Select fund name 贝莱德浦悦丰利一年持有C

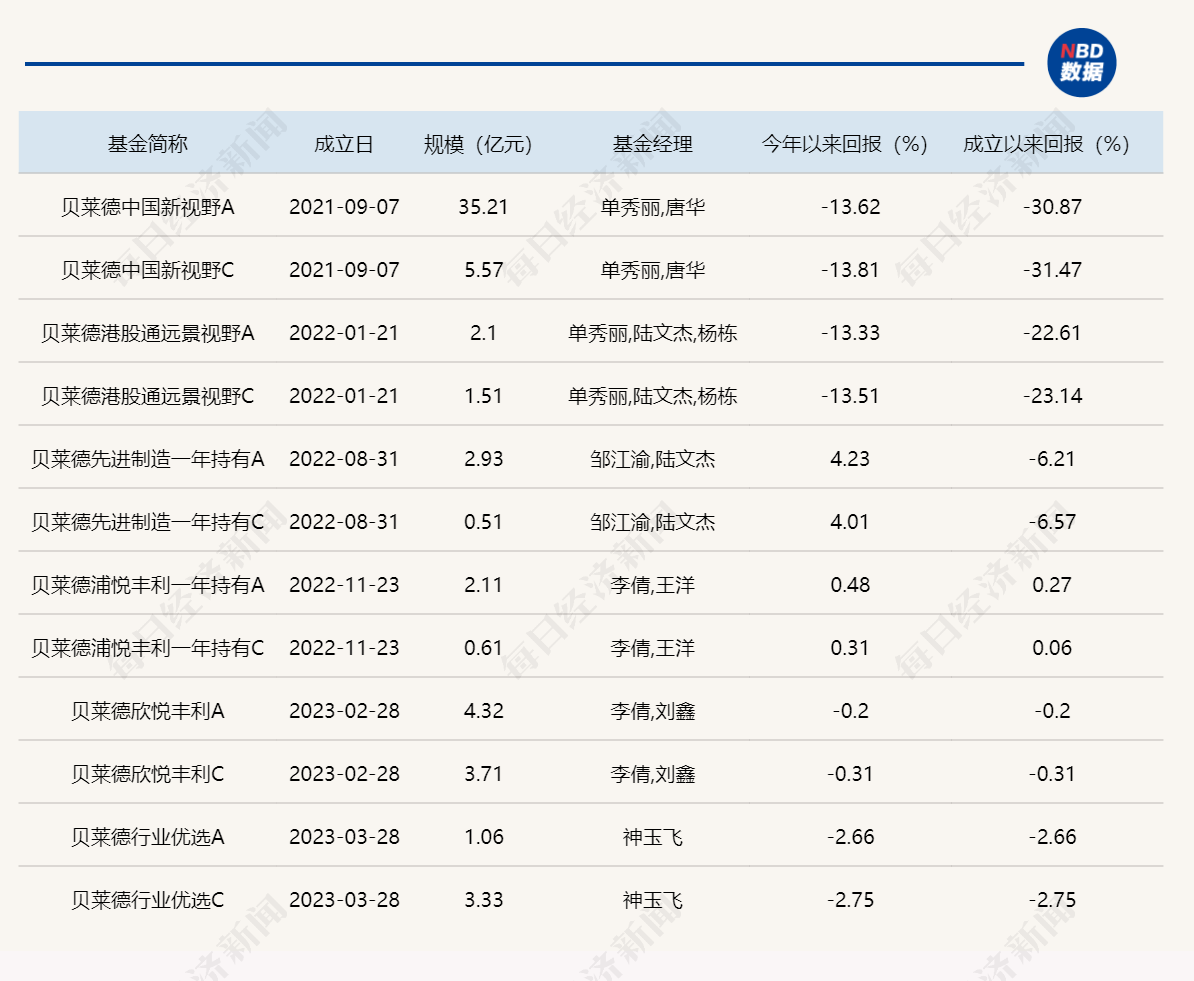(148, 648)
